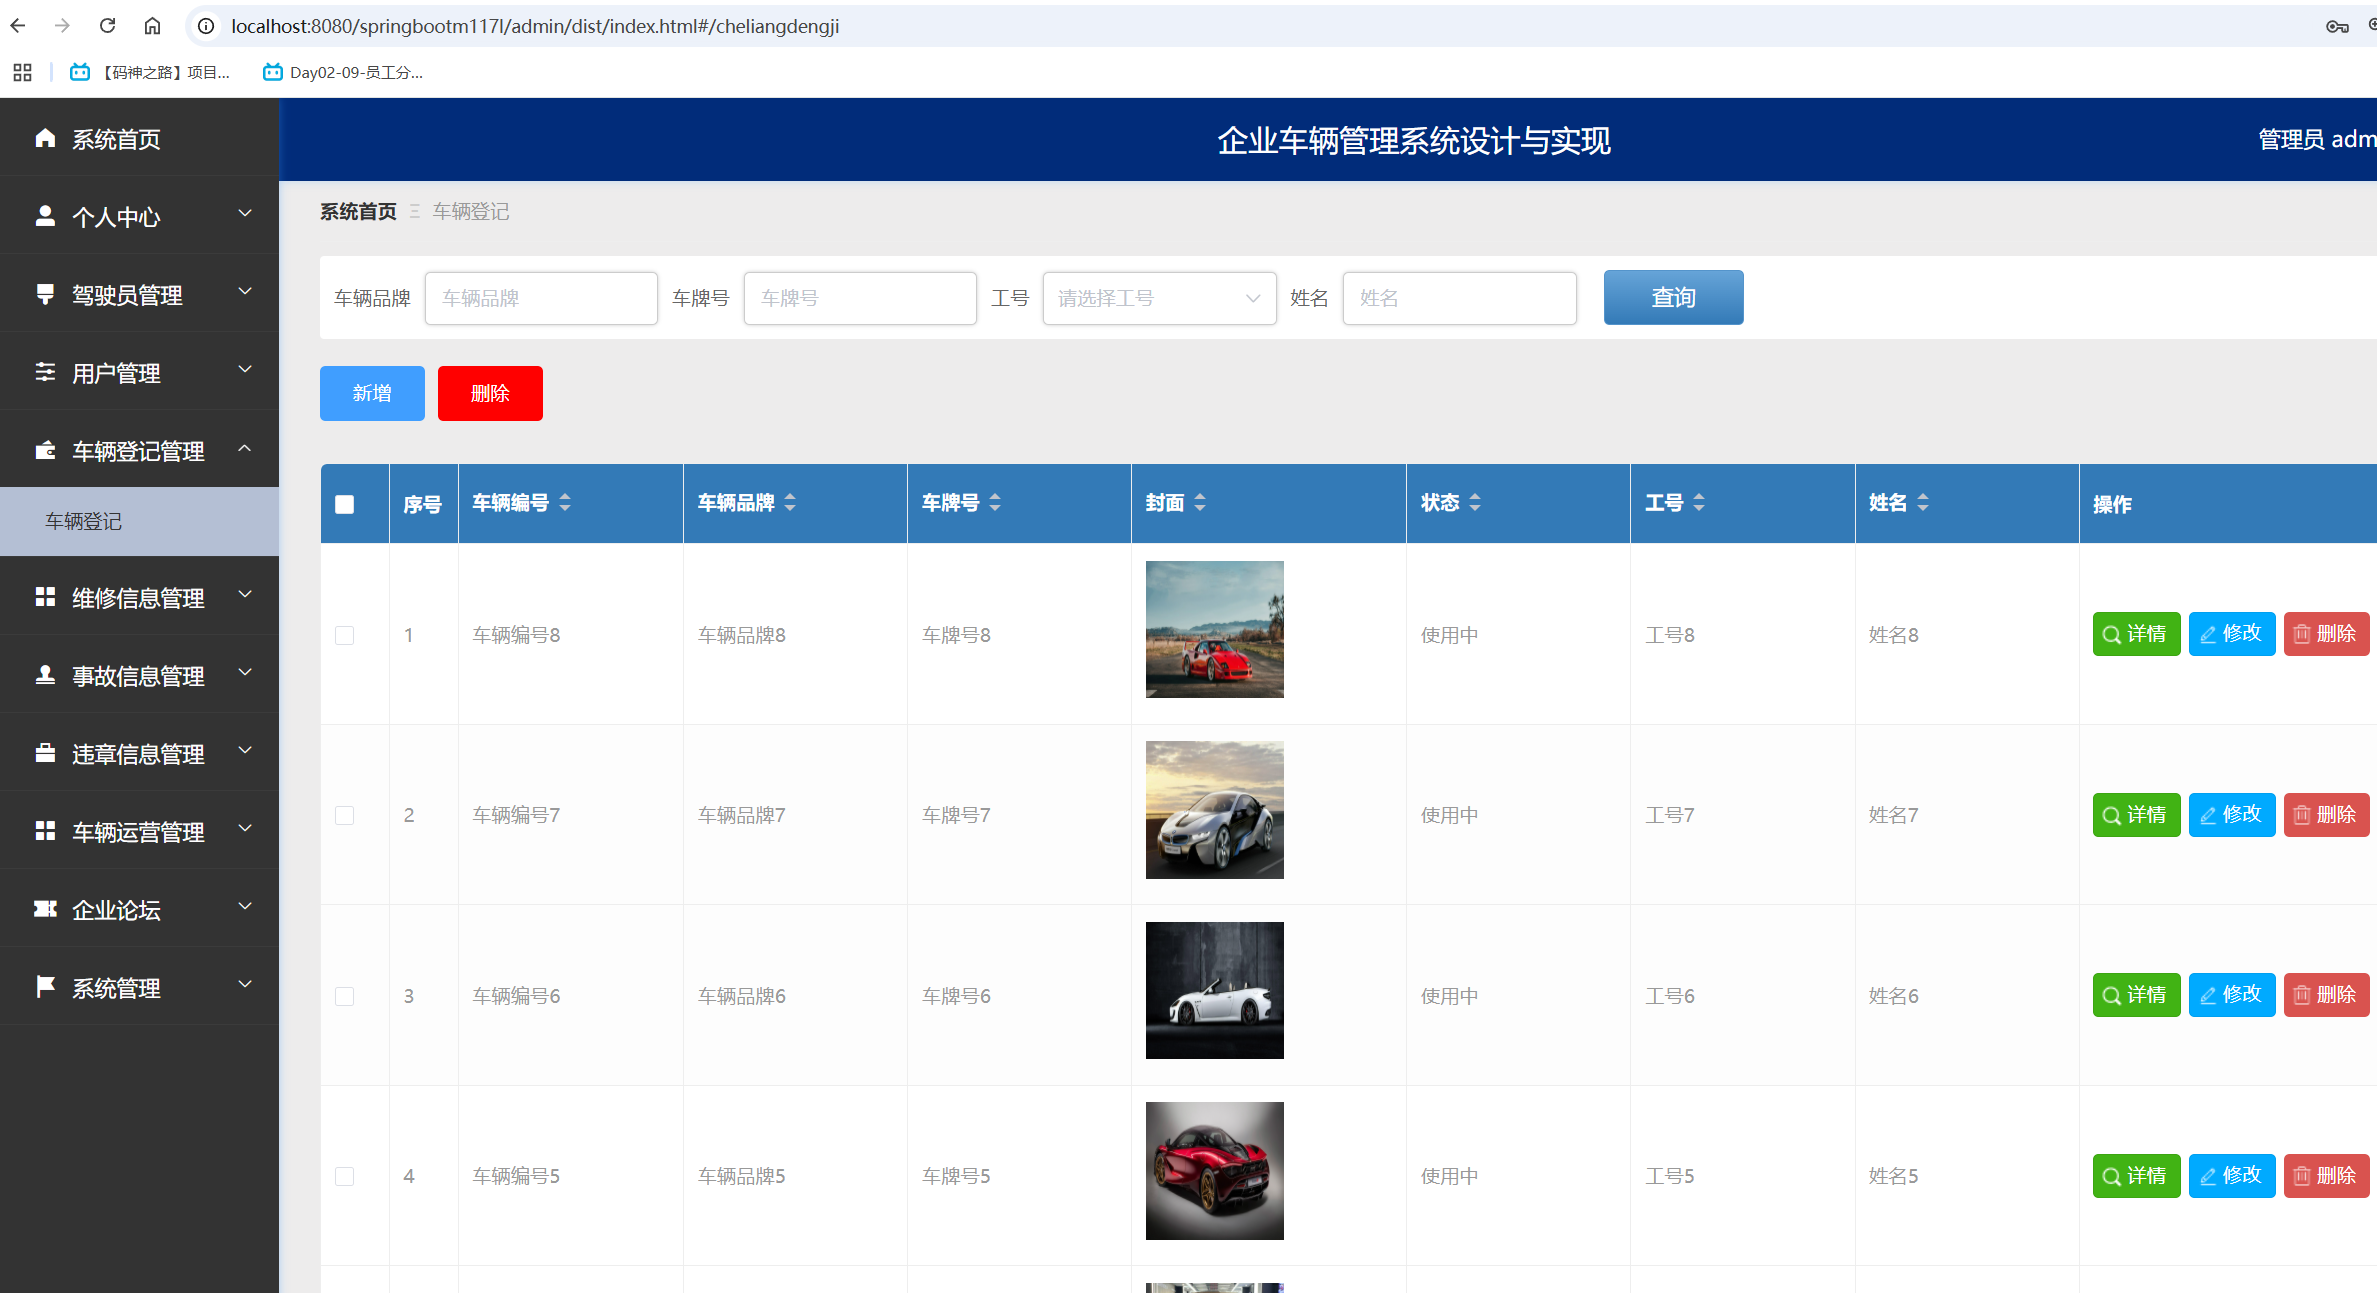
Task: Click the grid icon beside 维修信息管理
Action: click(45, 597)
